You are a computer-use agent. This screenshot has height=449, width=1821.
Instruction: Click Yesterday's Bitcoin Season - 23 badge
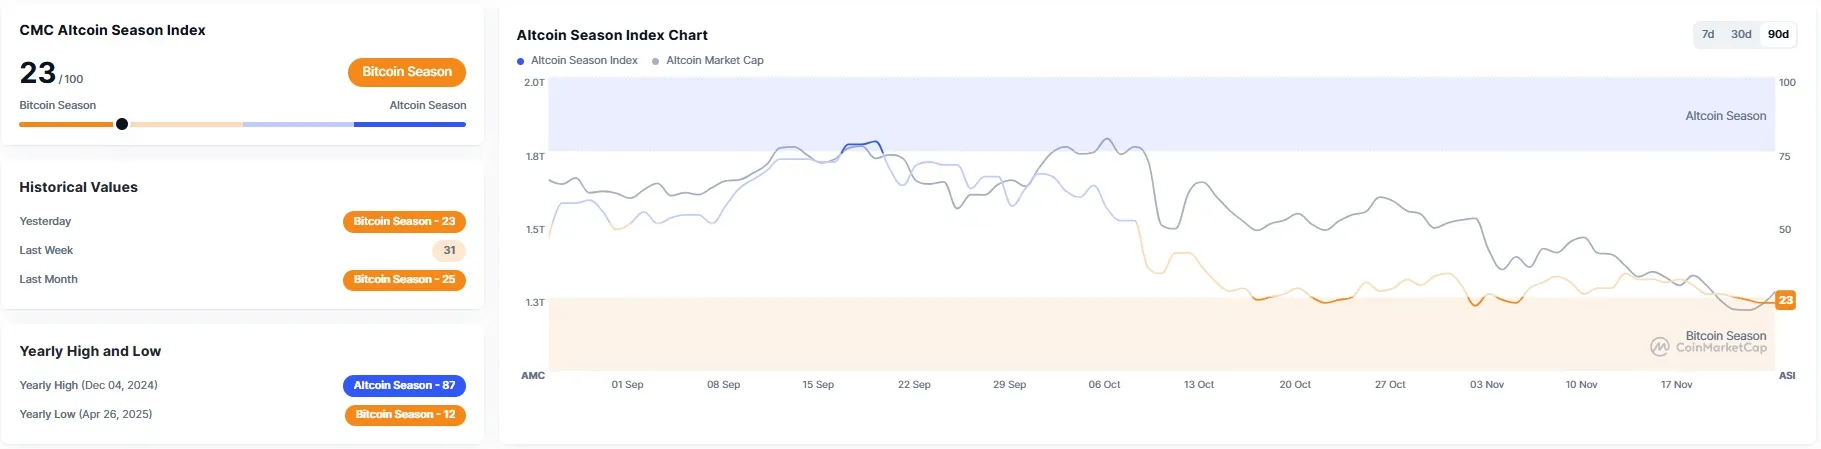tap(404, 222)
